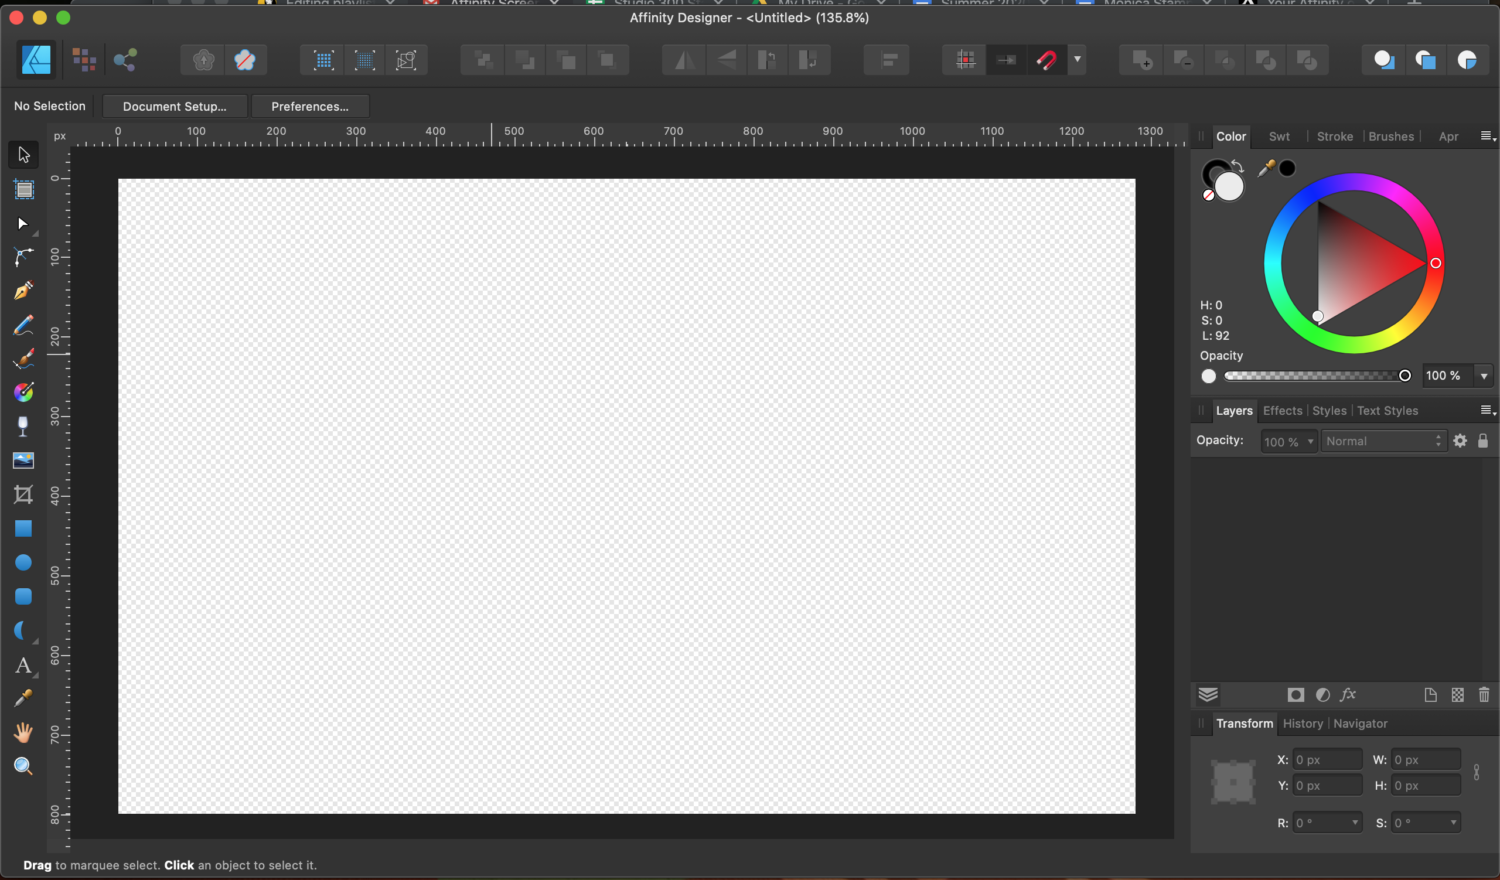Image resolution: width=1500 pixels, height=880 pixels.
Task: Select the Node tool
Action: [23, 257]
